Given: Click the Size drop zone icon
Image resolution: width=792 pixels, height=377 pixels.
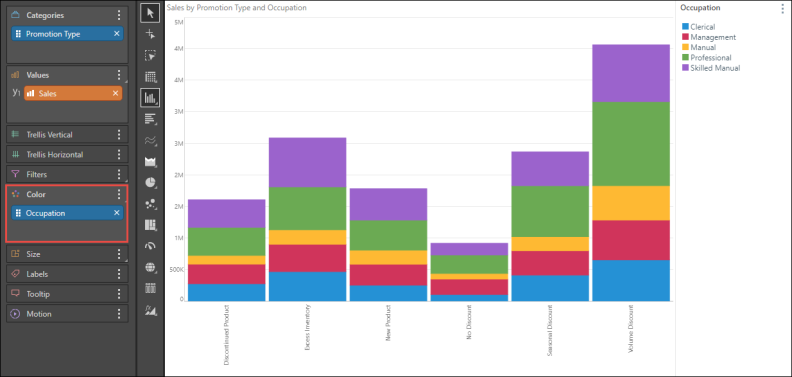Looking at the screenshot, I should click(16, 254).
